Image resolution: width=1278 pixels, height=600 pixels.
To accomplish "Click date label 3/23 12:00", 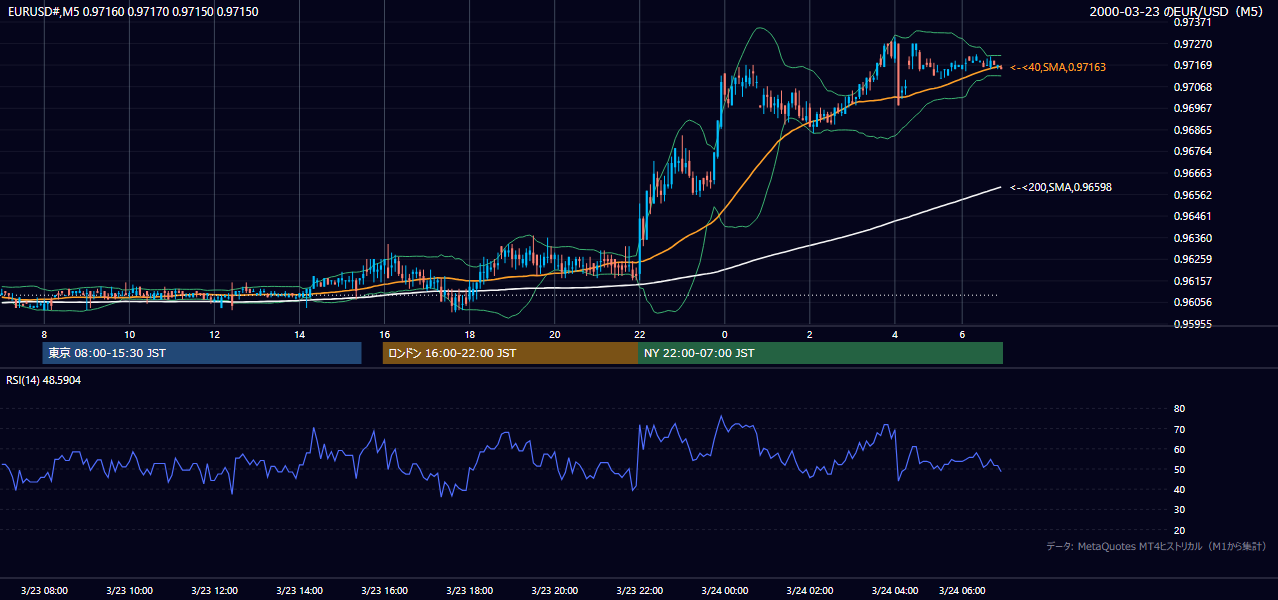I will click(214, 591).
